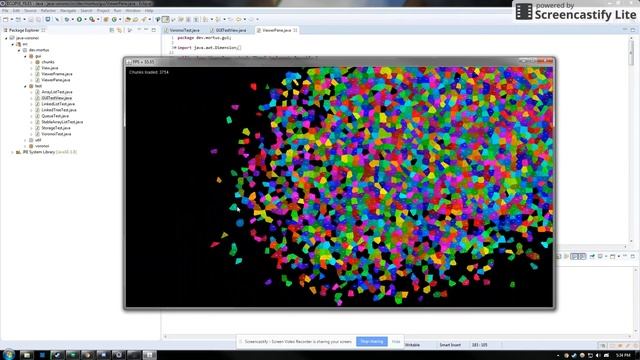Image resolution: width=640 pixels, height=360 pixels.
Task: Maximize the editor area
Action: [633, 30]
